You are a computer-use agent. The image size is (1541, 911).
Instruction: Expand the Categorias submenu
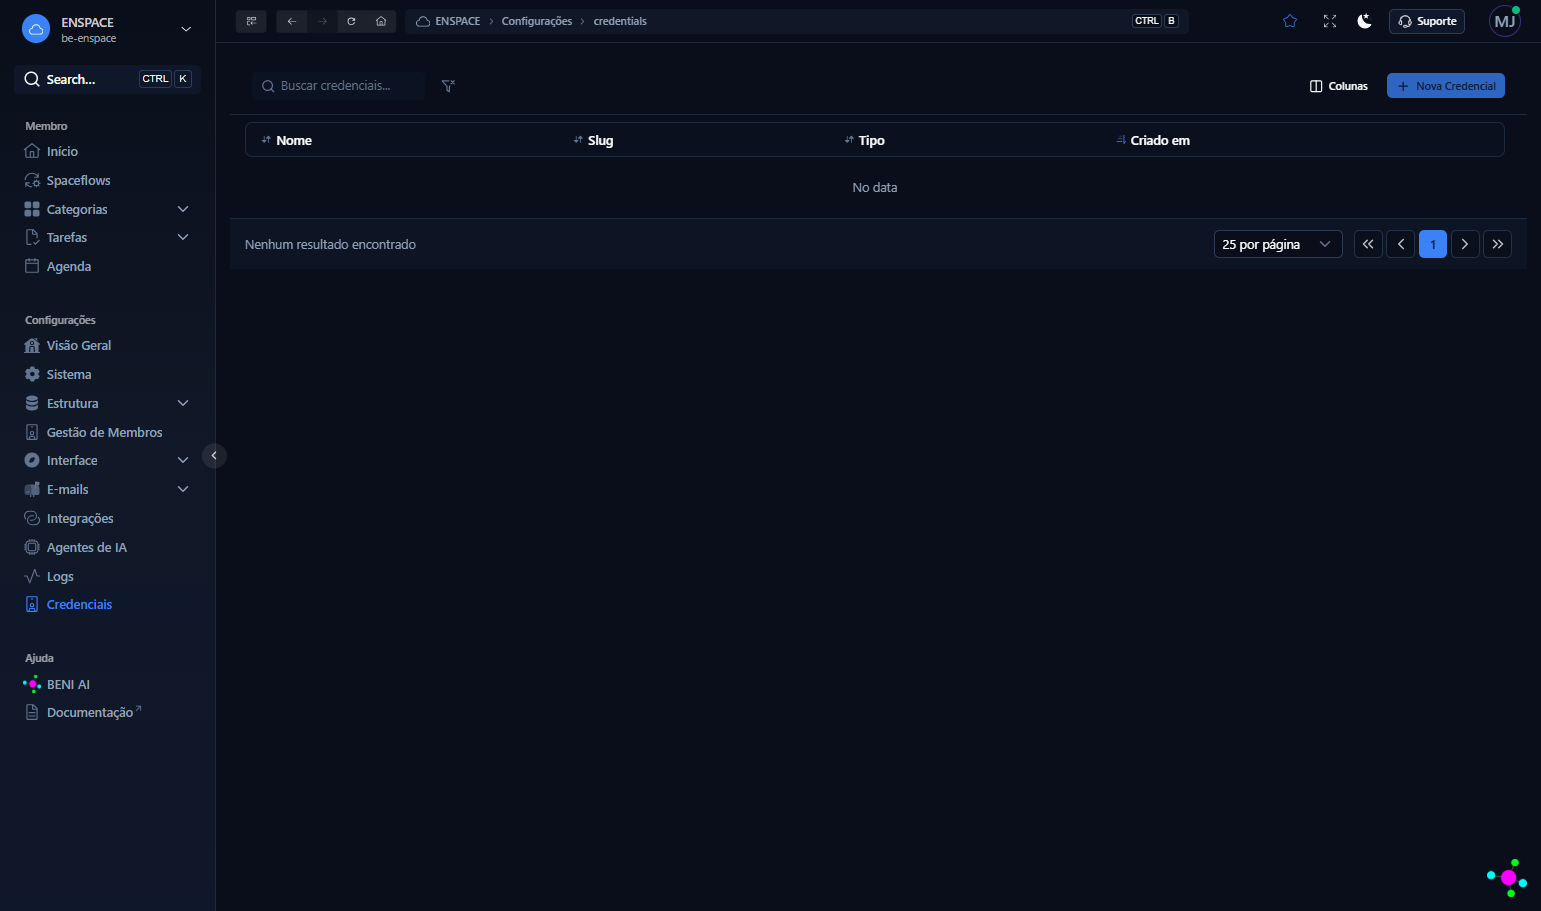183,209
